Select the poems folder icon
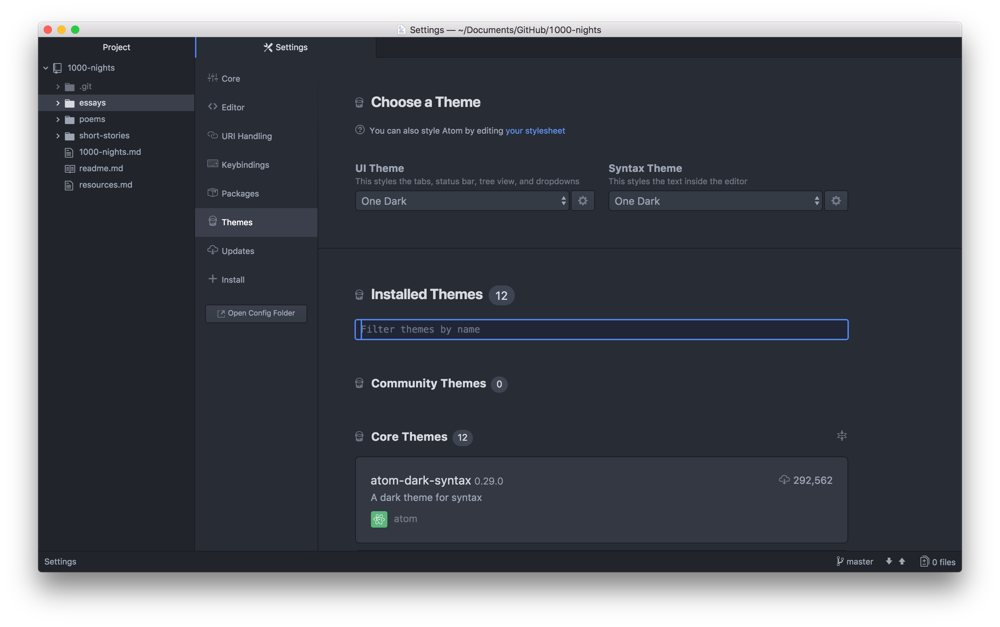1000x627 pixels. (x=70, y=120)
